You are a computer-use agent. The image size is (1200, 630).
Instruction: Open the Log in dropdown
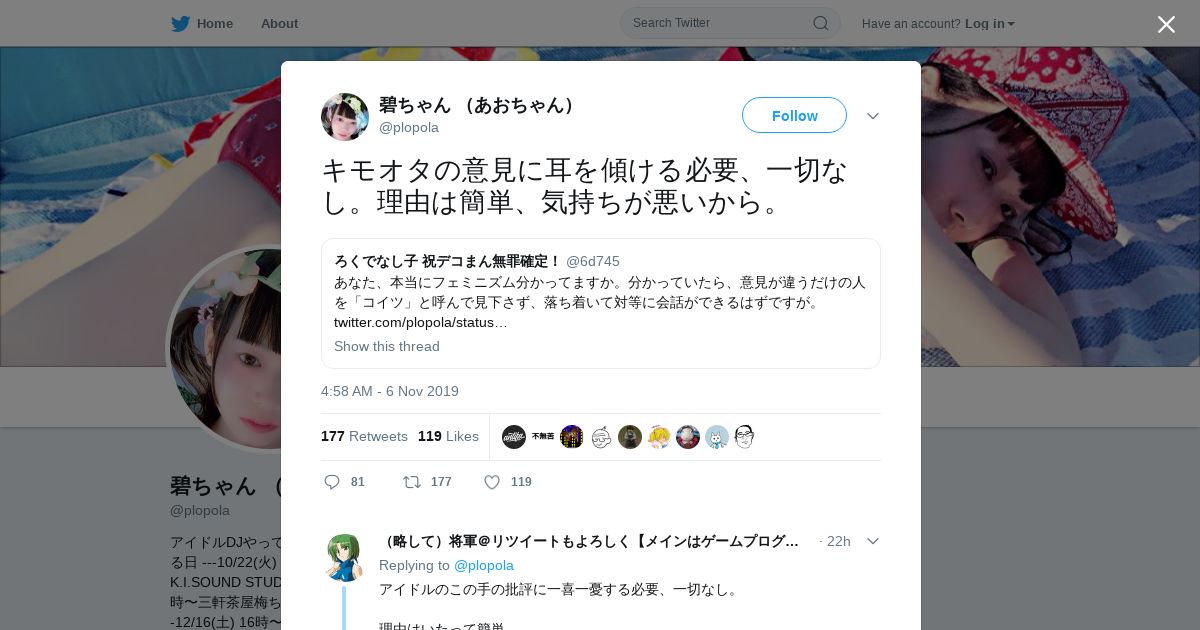coord(989,24)
